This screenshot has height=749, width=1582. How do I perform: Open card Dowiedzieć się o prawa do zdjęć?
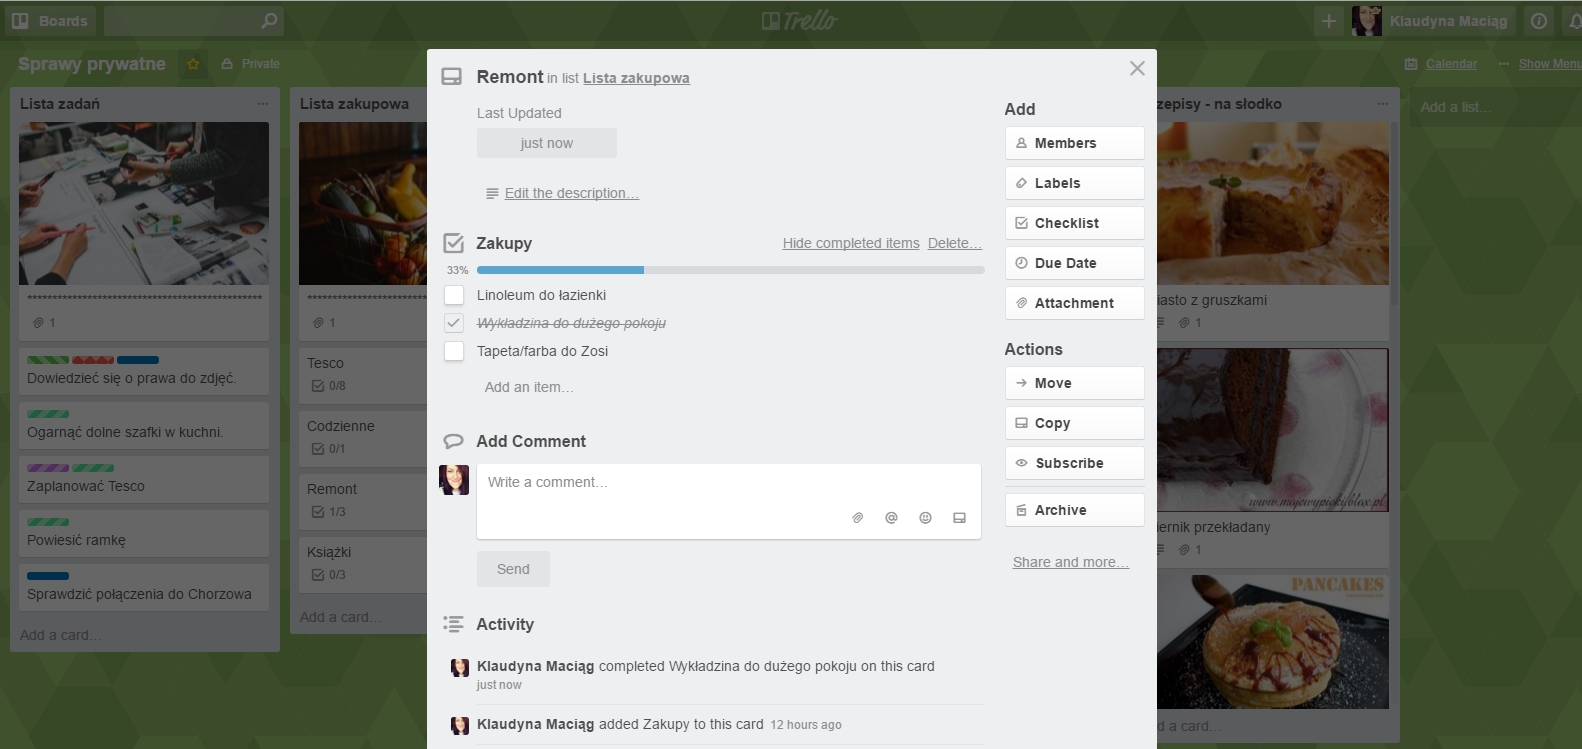click(144, 371)
